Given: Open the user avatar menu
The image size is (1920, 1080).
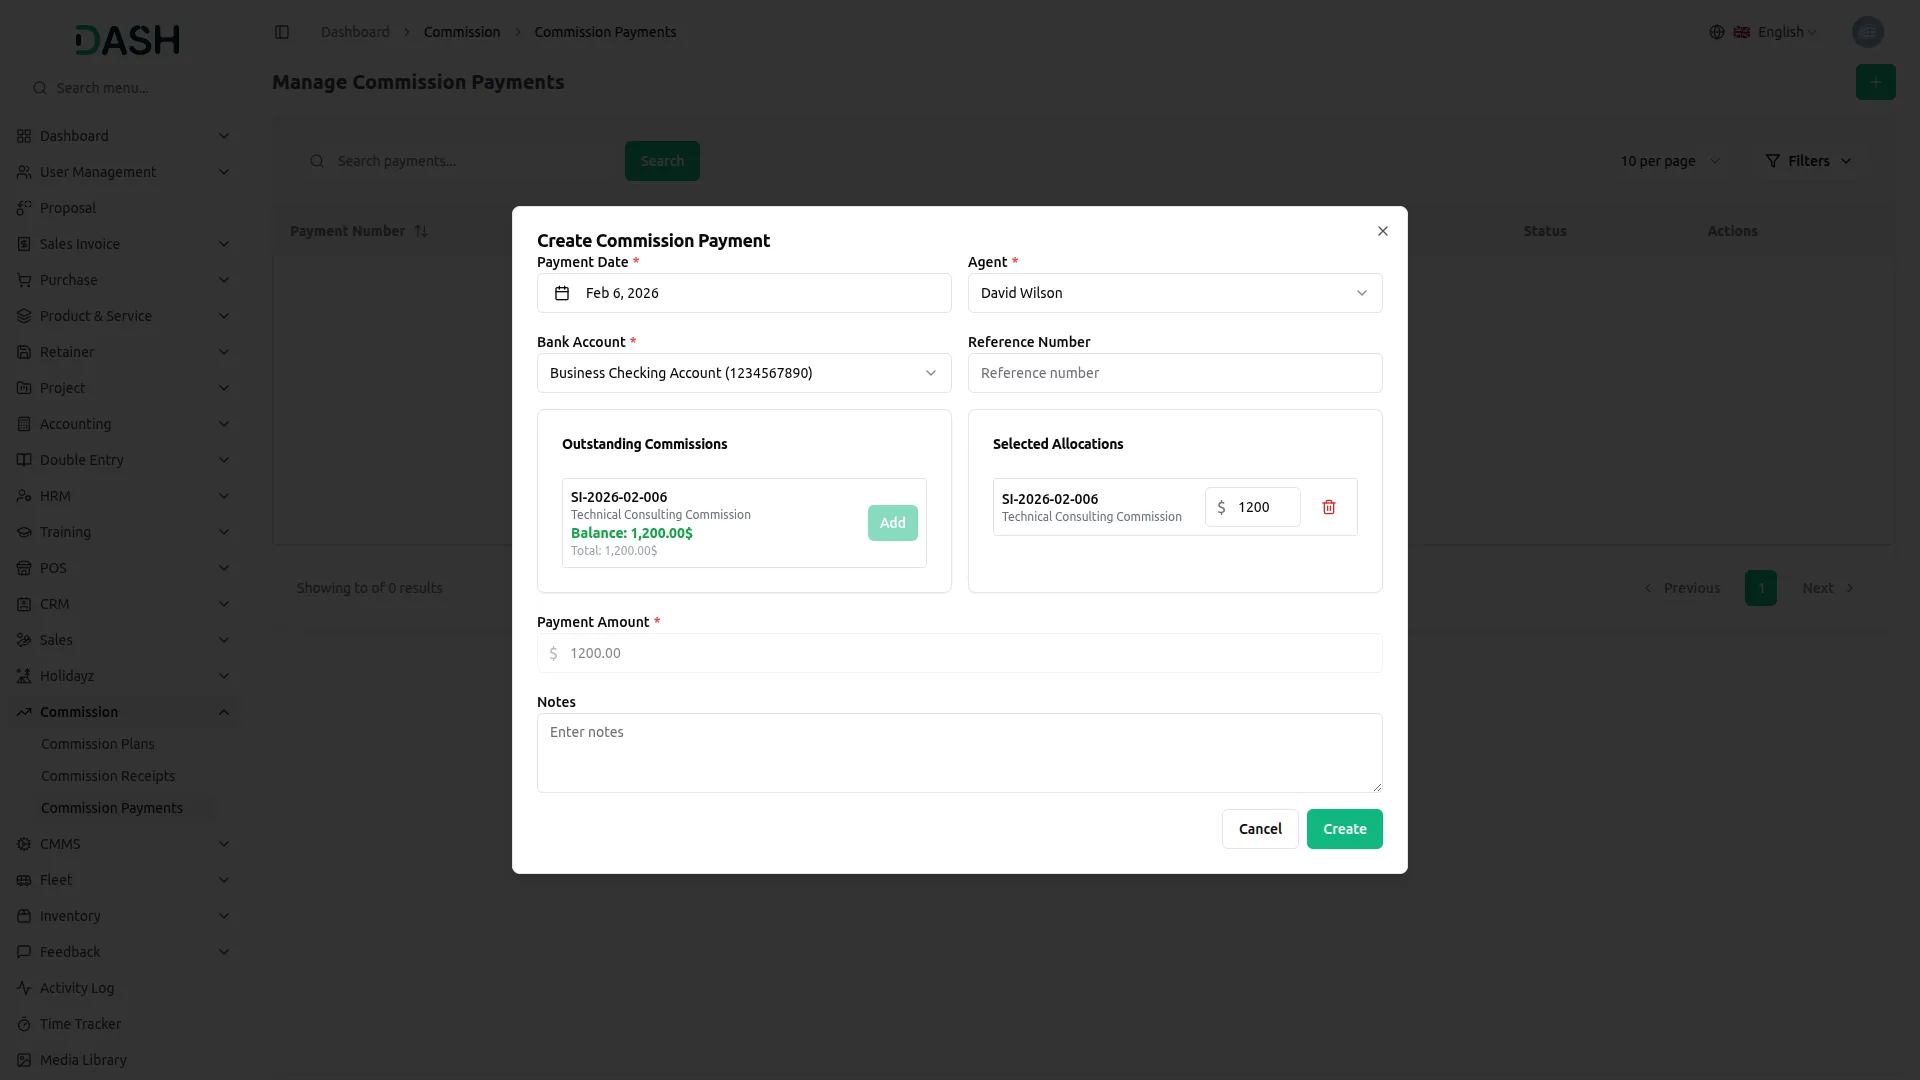Looking at the screenshot, I should pyautogui.click(x=1868, y=32).
